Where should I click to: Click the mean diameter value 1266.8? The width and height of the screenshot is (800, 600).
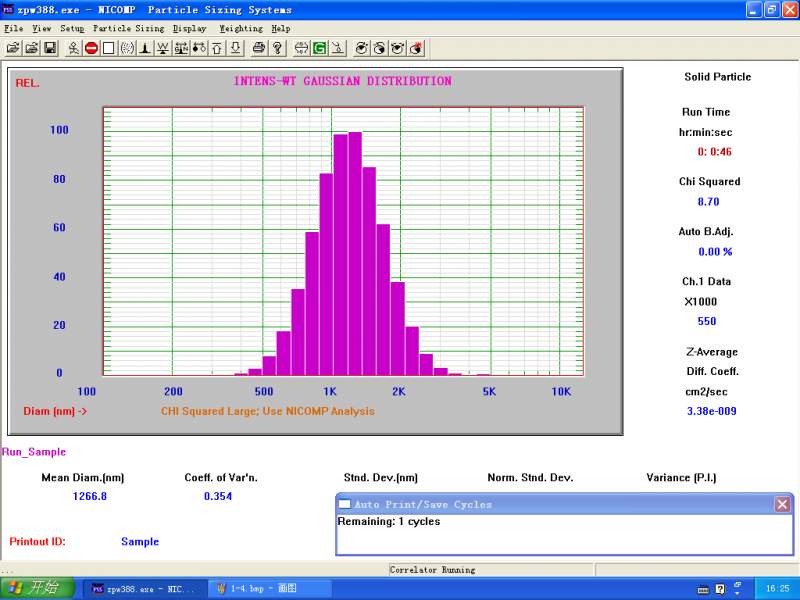click(90, 496)
